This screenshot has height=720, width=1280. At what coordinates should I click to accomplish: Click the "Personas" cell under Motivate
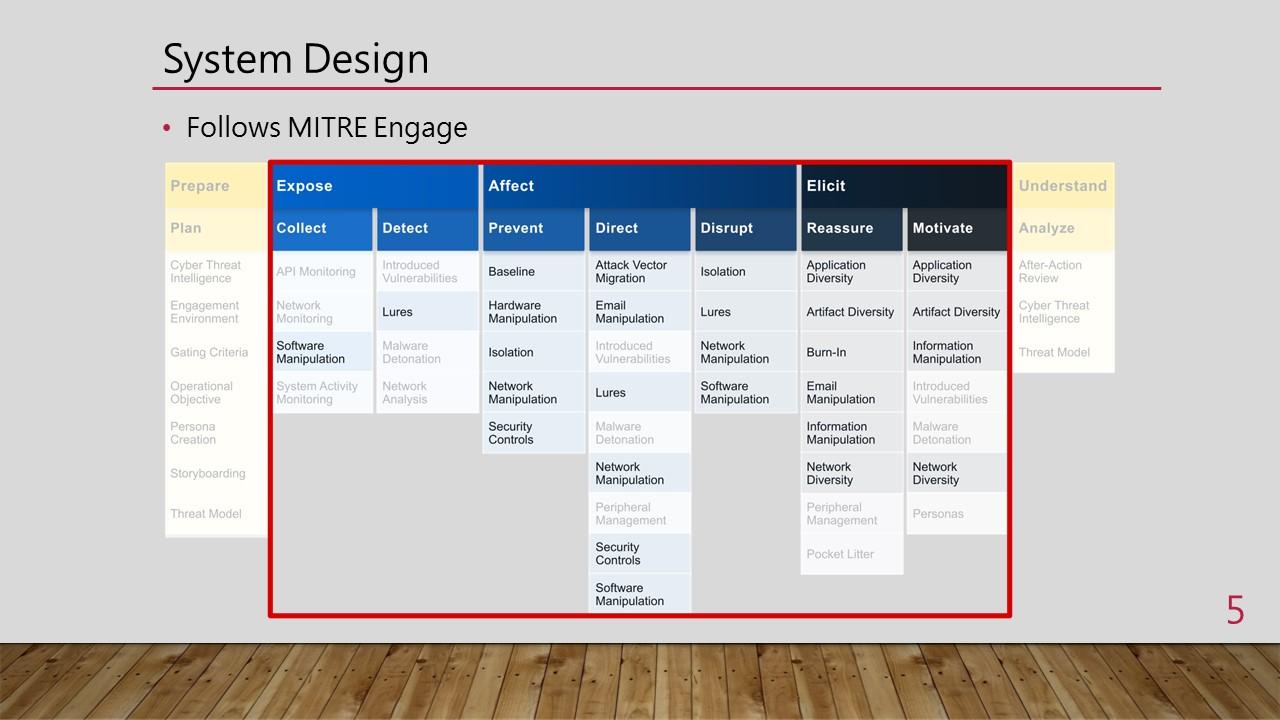pyautogui.click(x=957, y=514)
